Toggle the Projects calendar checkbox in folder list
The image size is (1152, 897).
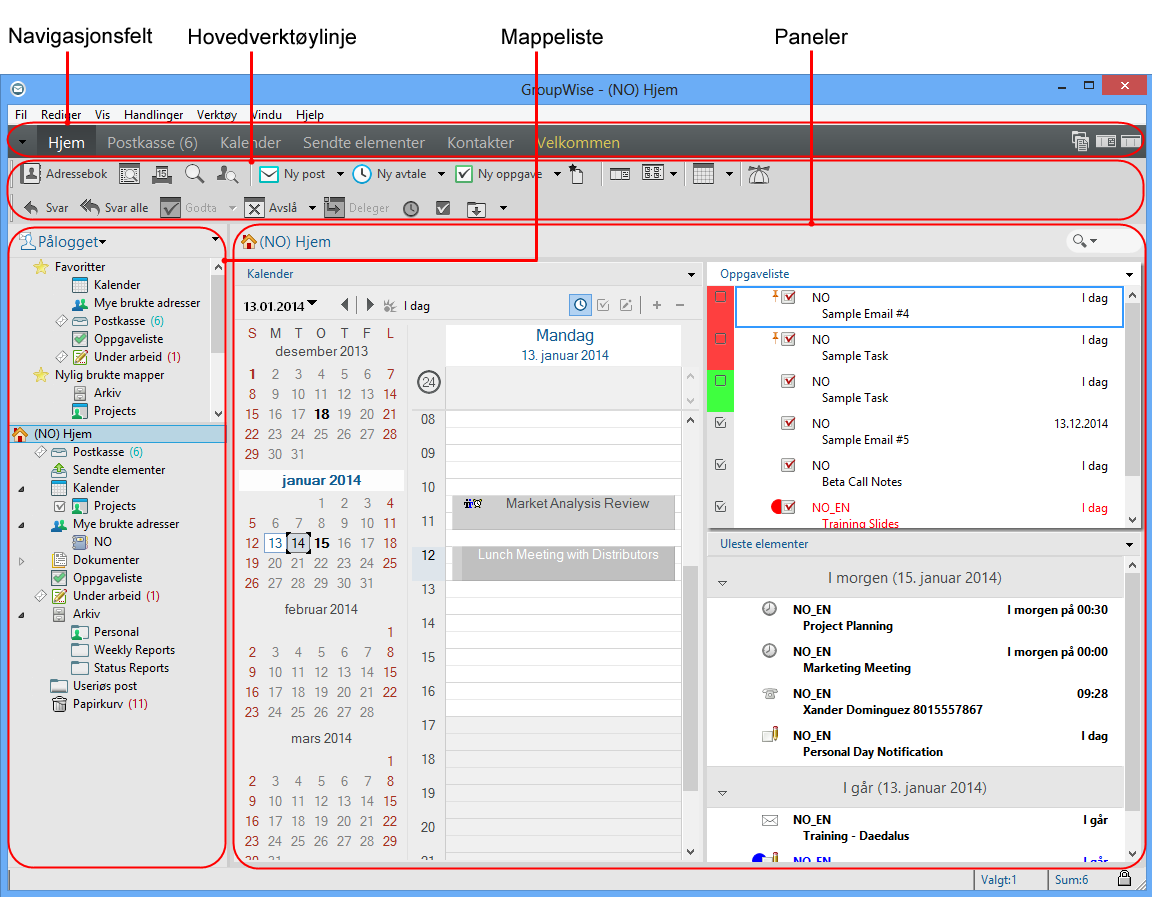[60, 506]
